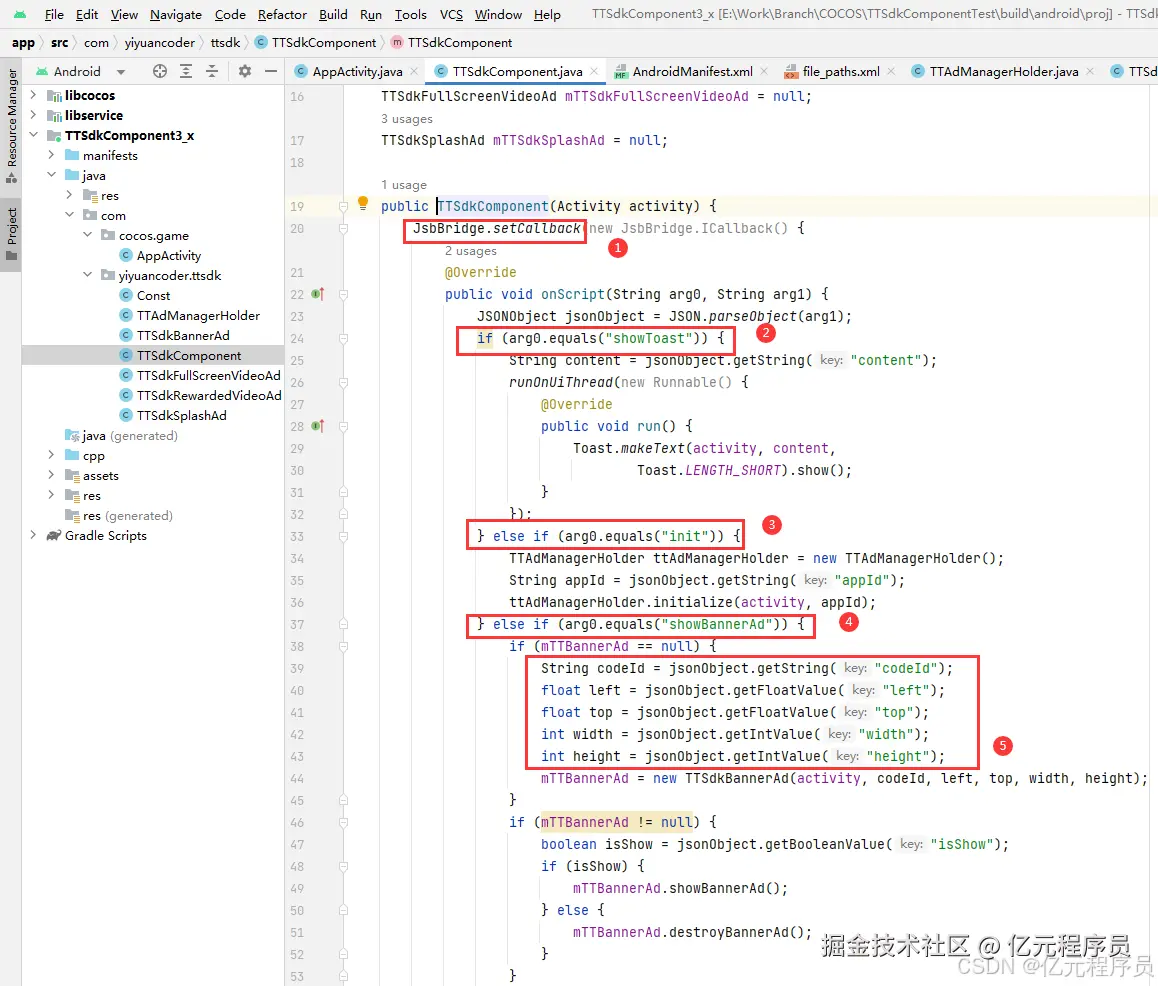Click the app breadcrumb
Viewport: 1158px width, 986px height.
(x=23, y=43)
